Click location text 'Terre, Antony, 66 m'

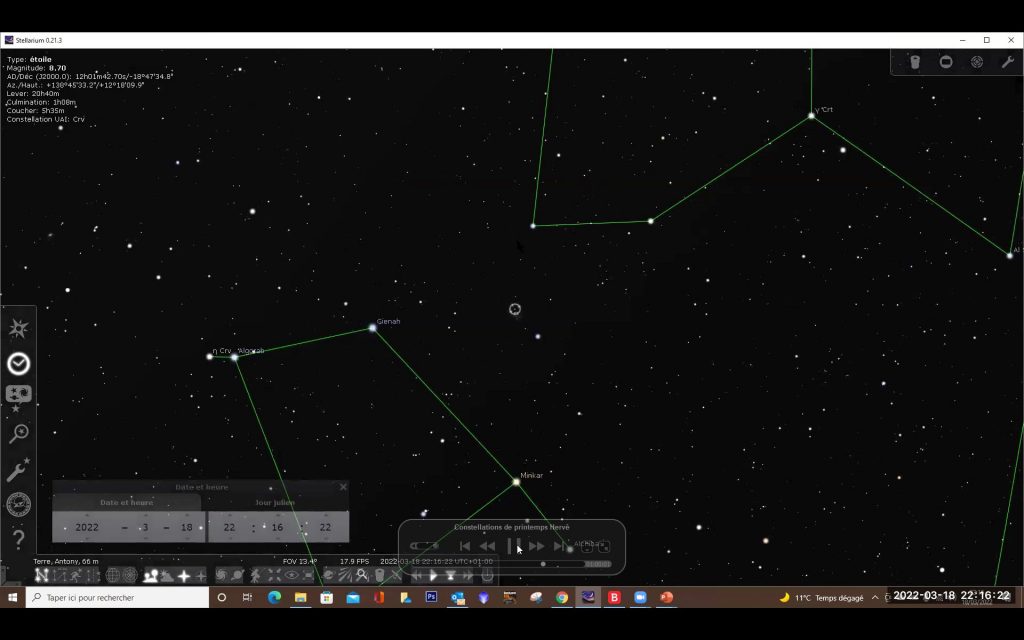(66, 561)
